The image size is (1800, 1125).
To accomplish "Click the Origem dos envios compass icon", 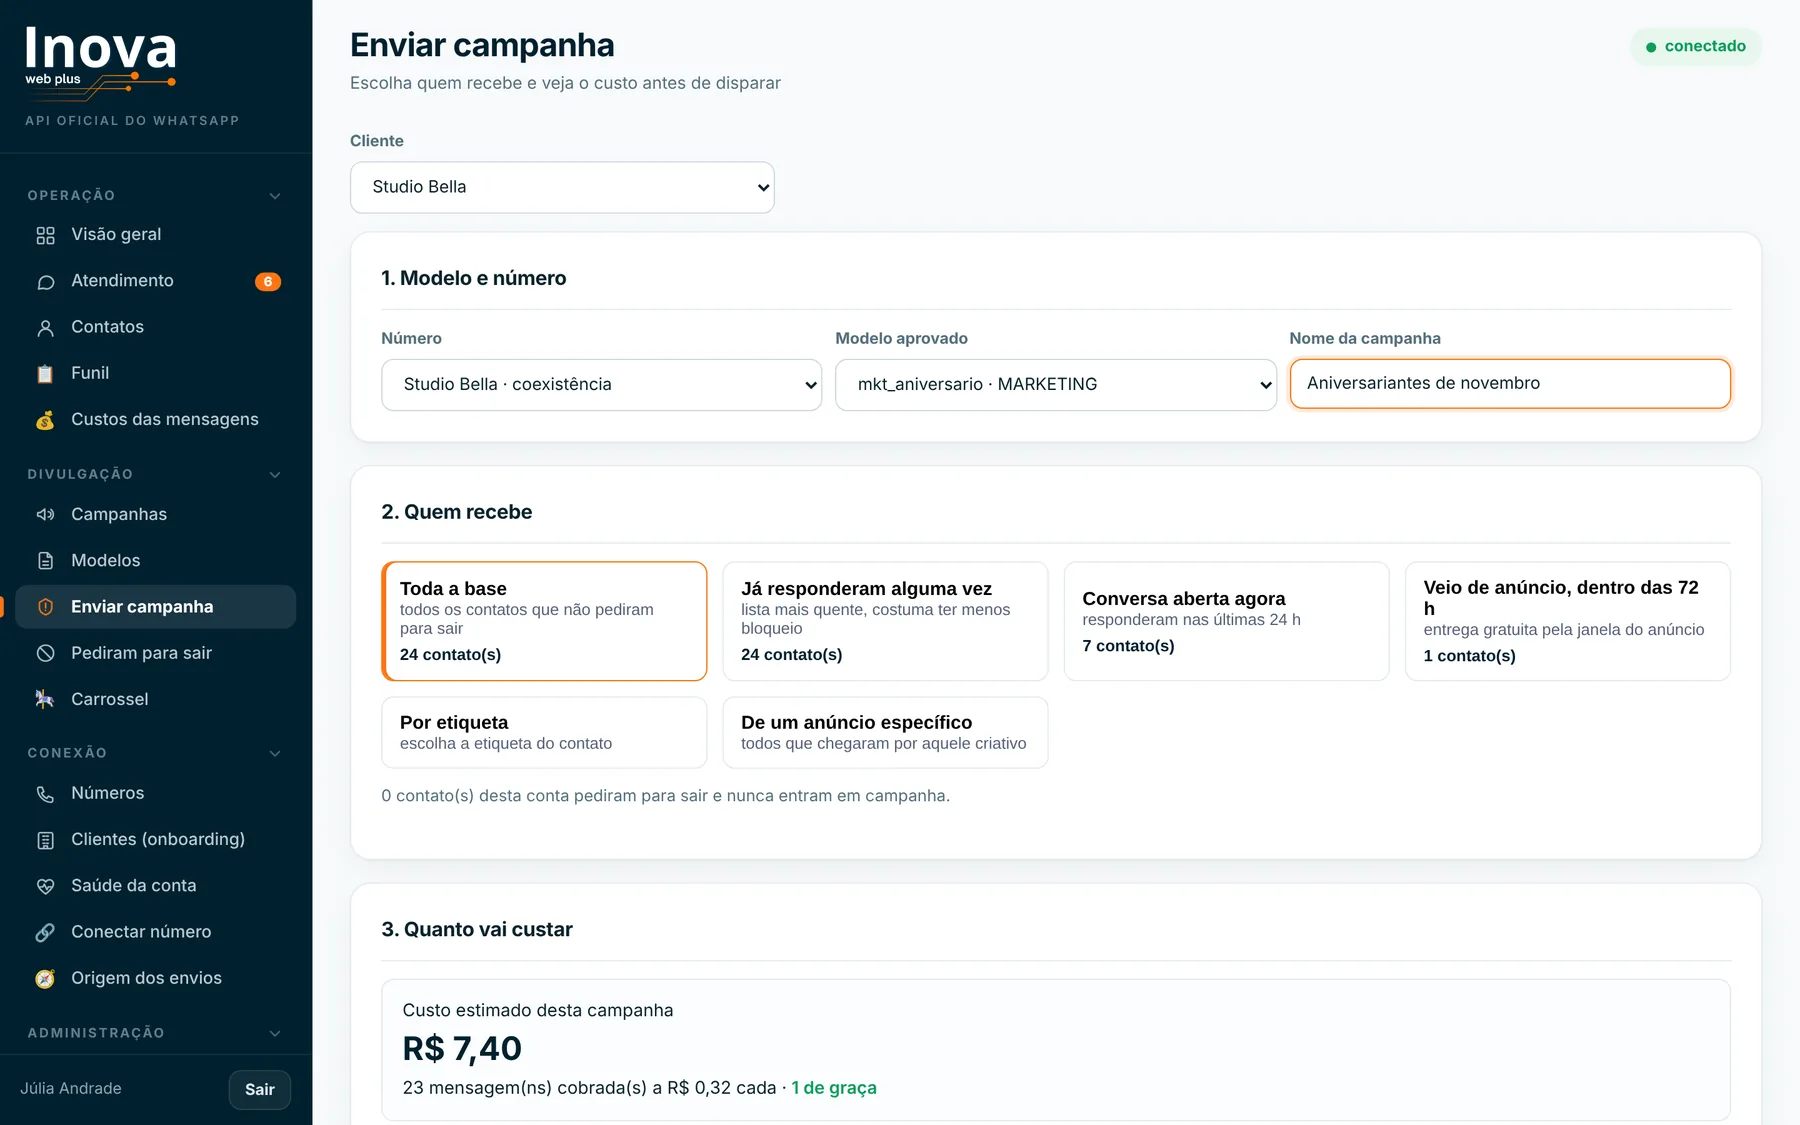I will pyautogui.click(x=45, y=978).
